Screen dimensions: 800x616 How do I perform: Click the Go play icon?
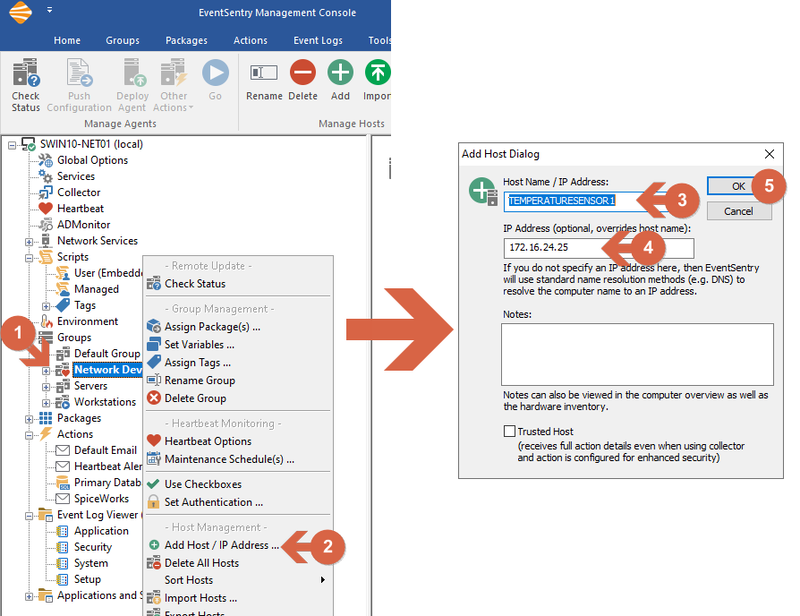tap(215, 73)
